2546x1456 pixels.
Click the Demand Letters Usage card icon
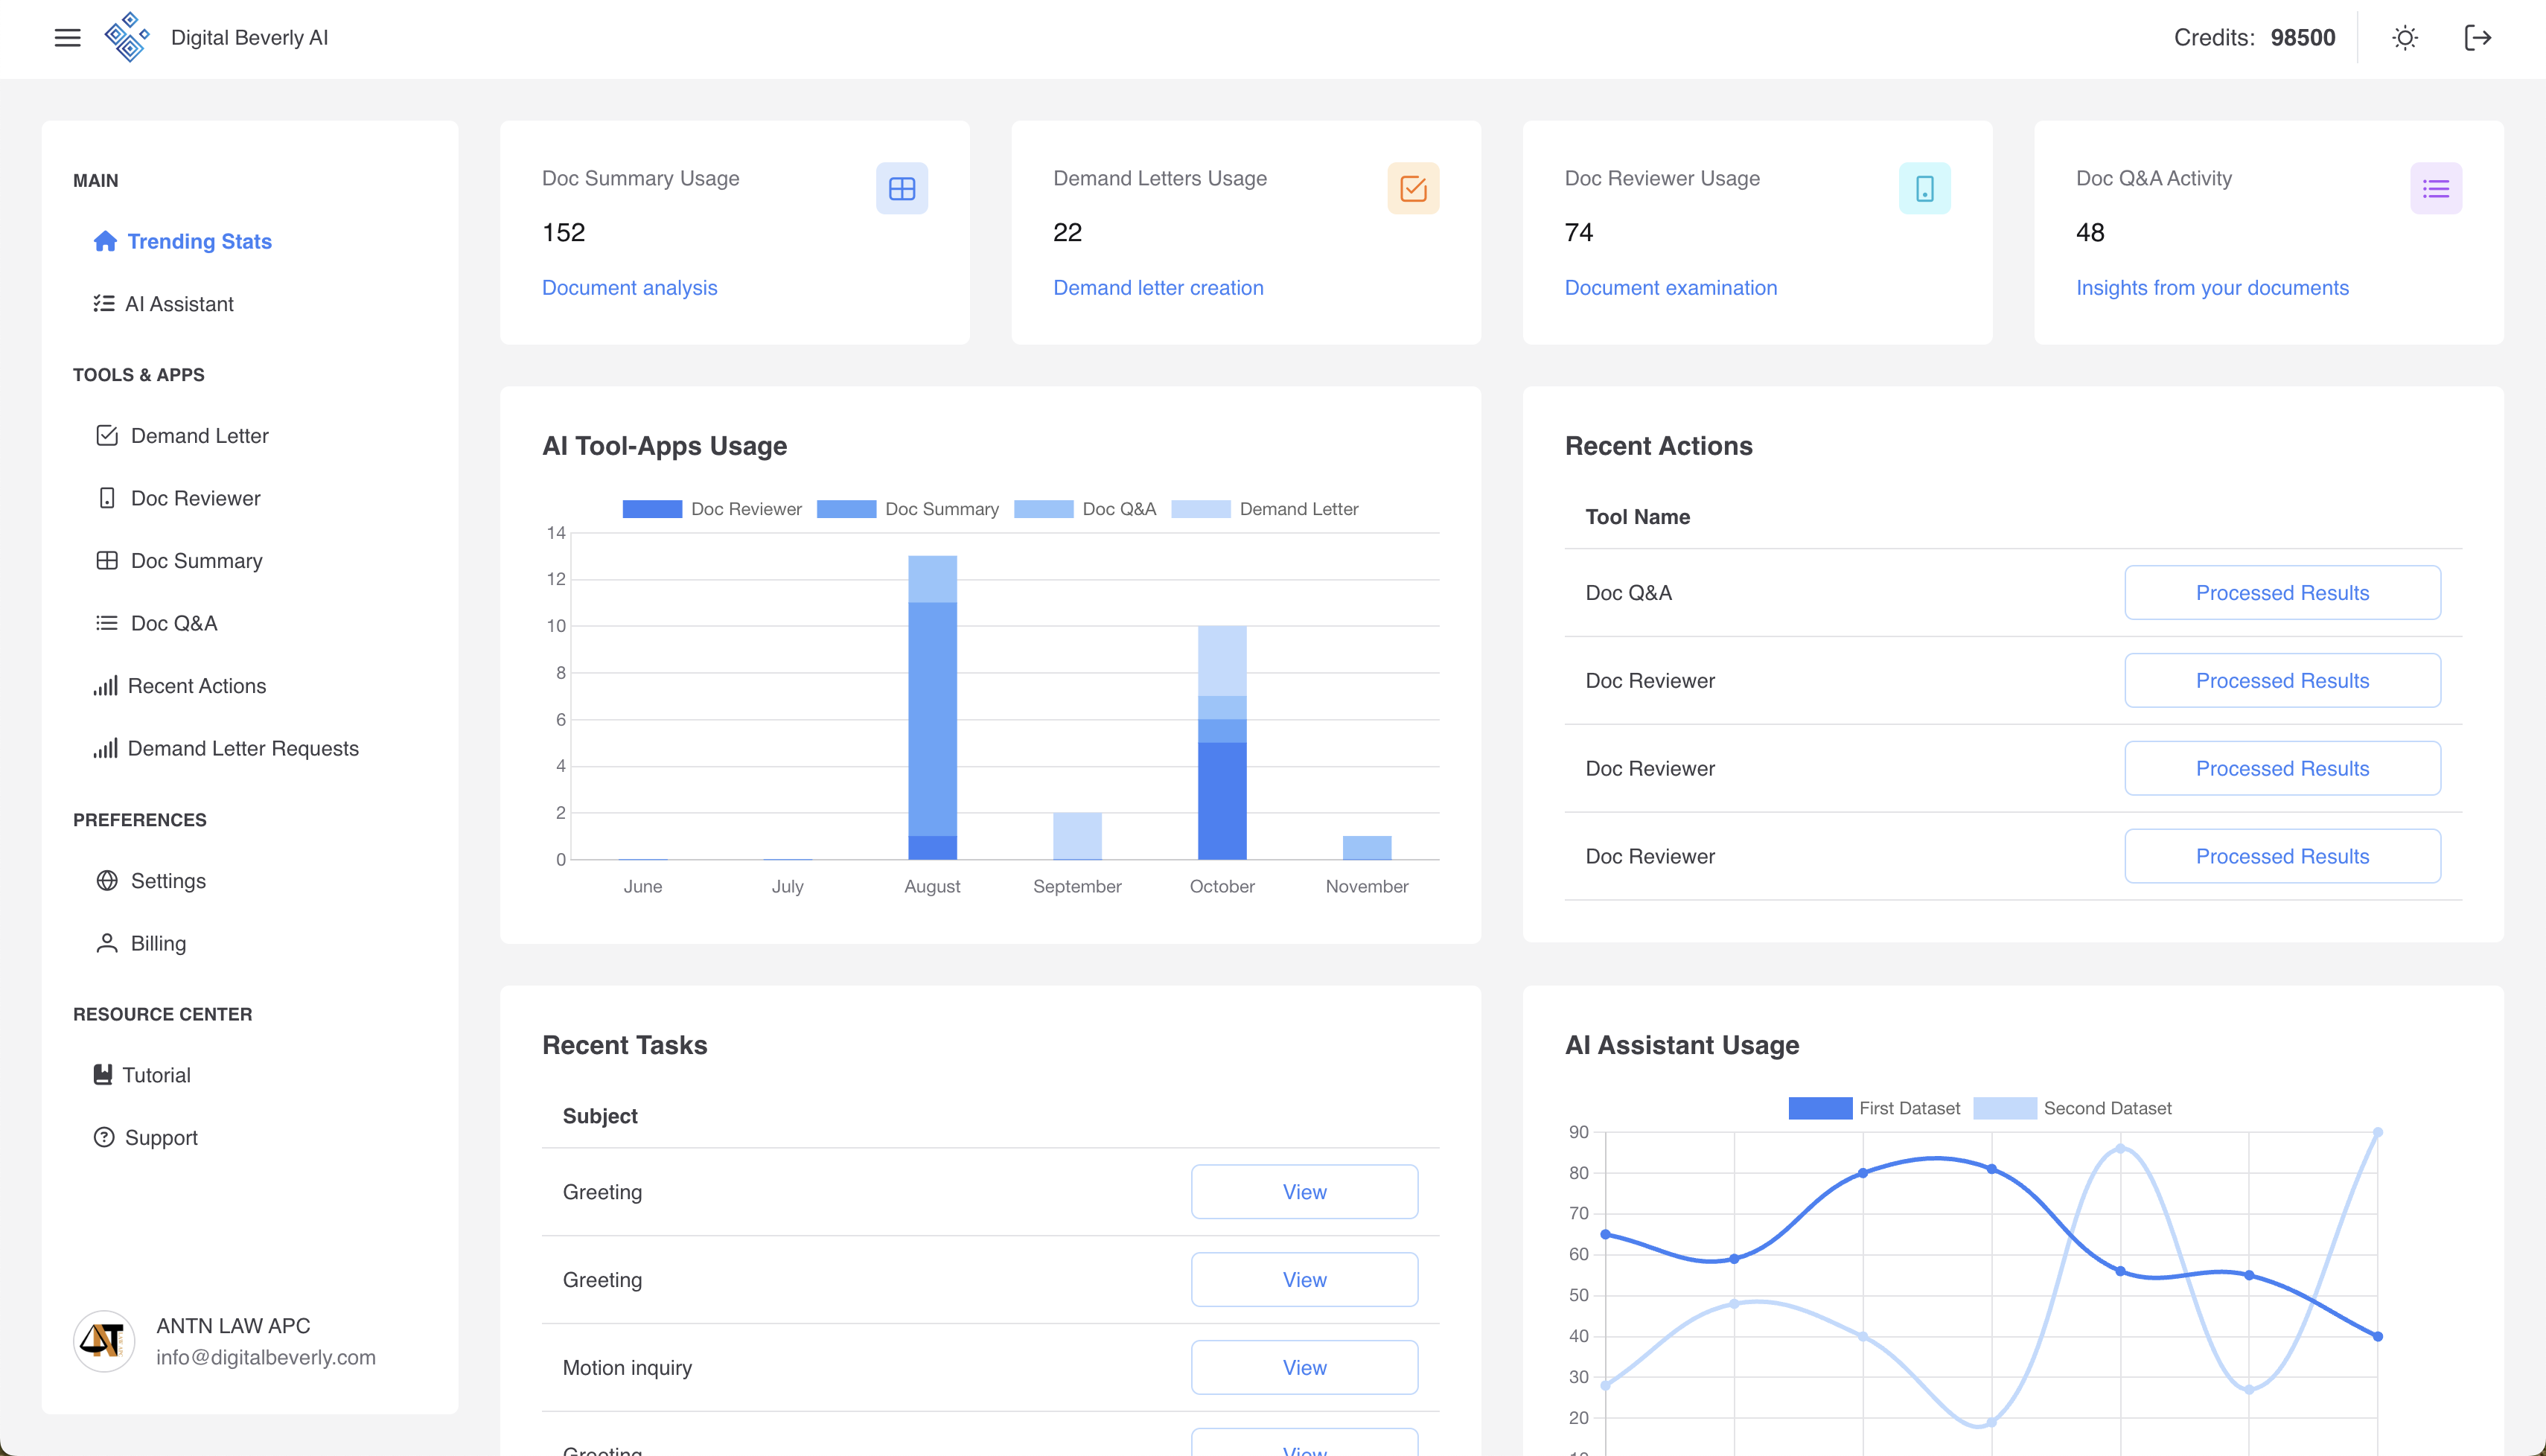(1413, 188)
